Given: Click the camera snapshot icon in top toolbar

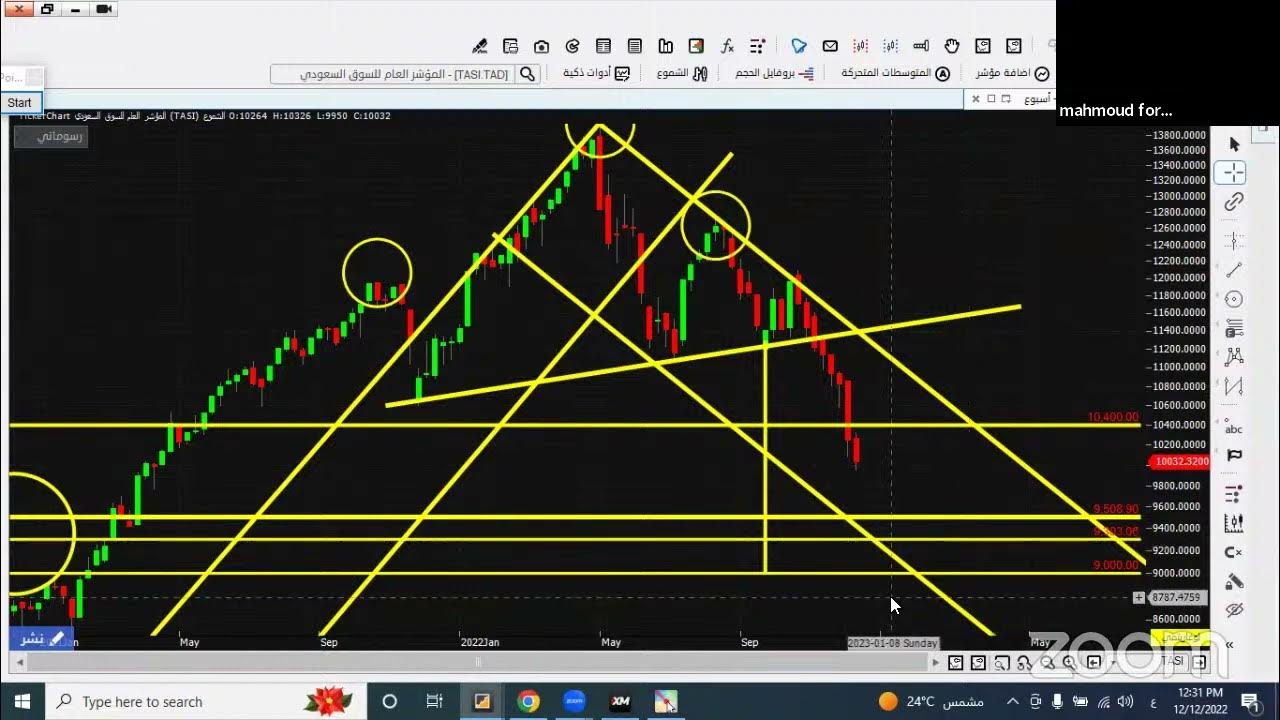Looking at the screenshot, I should (x=541, y=46).
